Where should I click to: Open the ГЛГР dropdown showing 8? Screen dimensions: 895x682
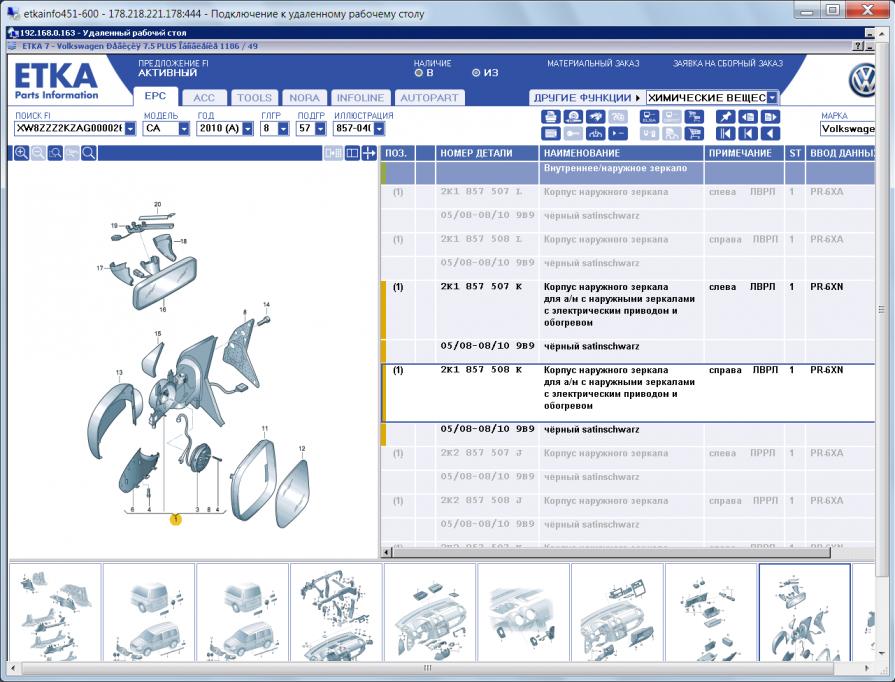[x=284, y=129]
